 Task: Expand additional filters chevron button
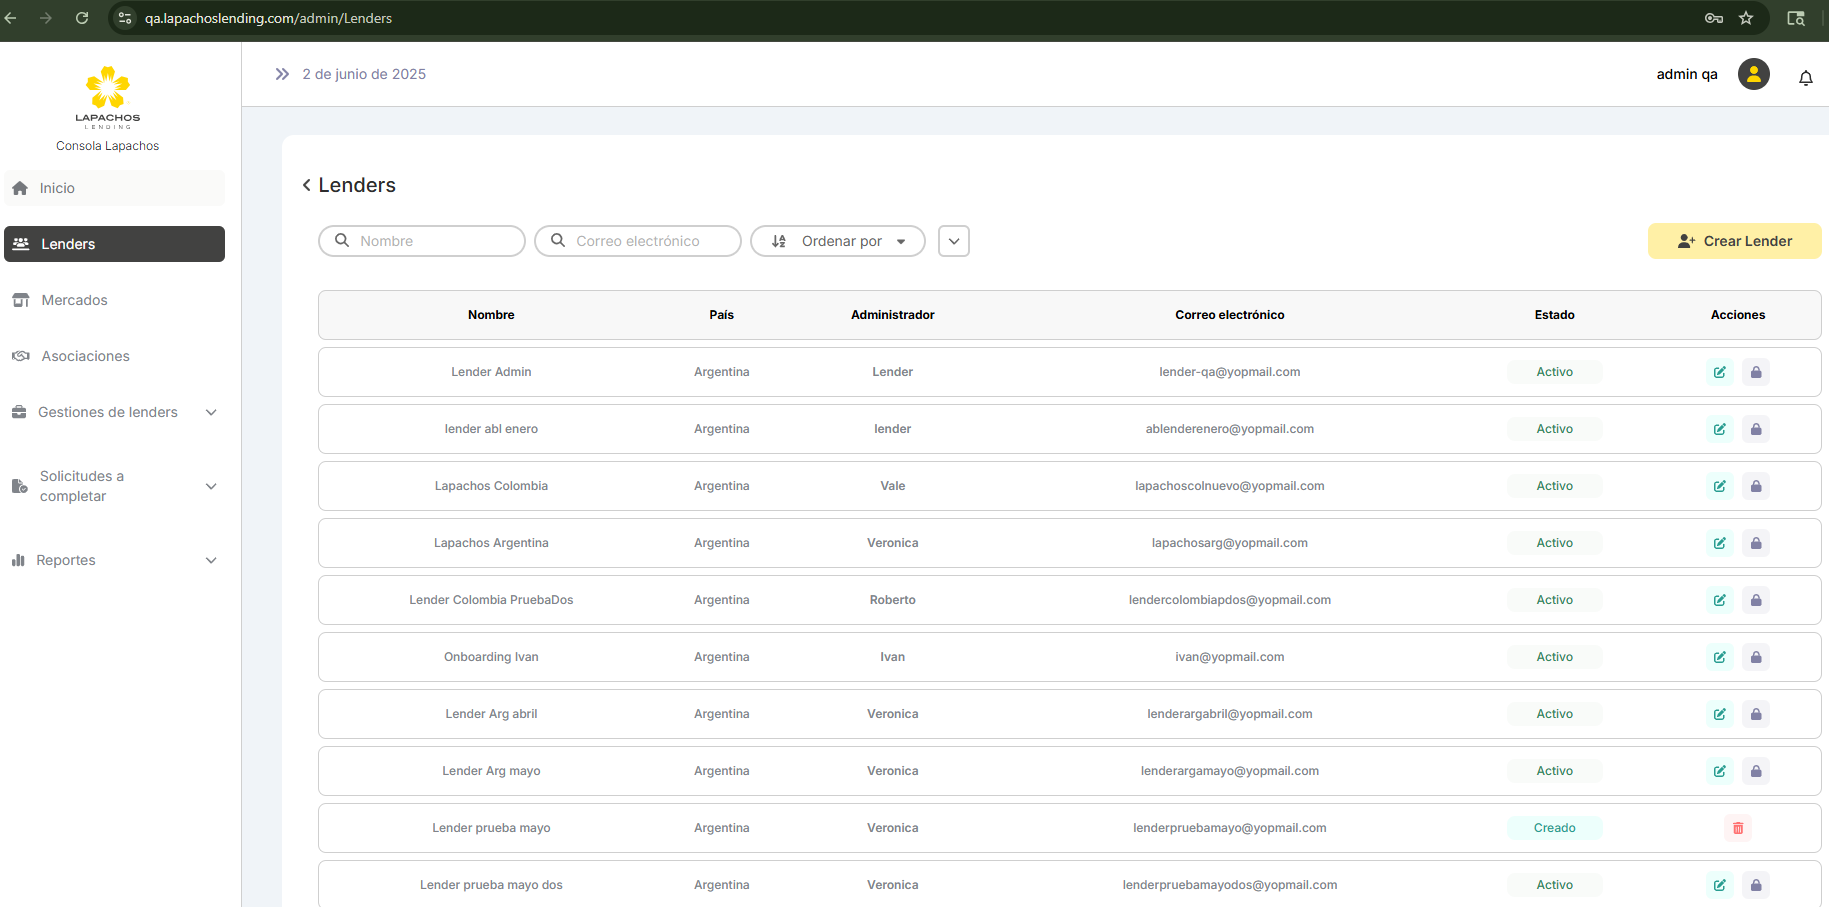tap(953, 241)
